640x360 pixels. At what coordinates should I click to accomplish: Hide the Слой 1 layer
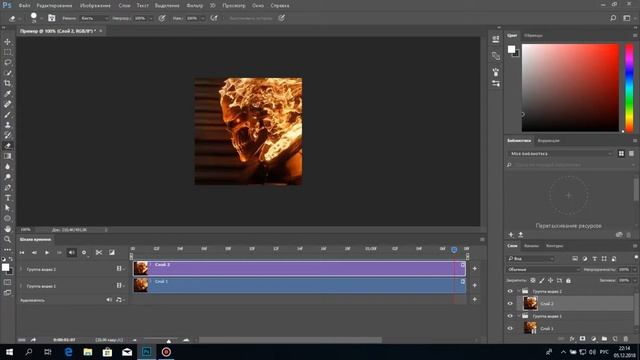point(510,328)
